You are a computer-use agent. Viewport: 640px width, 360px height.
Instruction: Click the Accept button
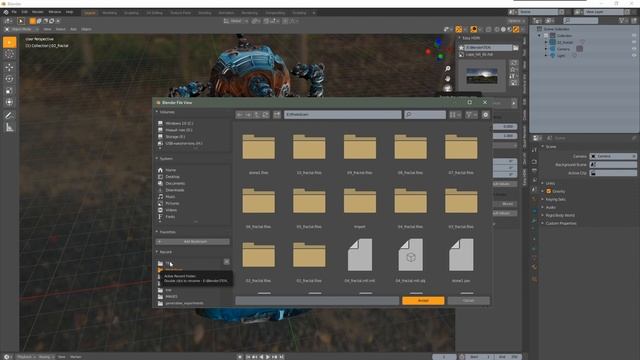pos(423,301)
